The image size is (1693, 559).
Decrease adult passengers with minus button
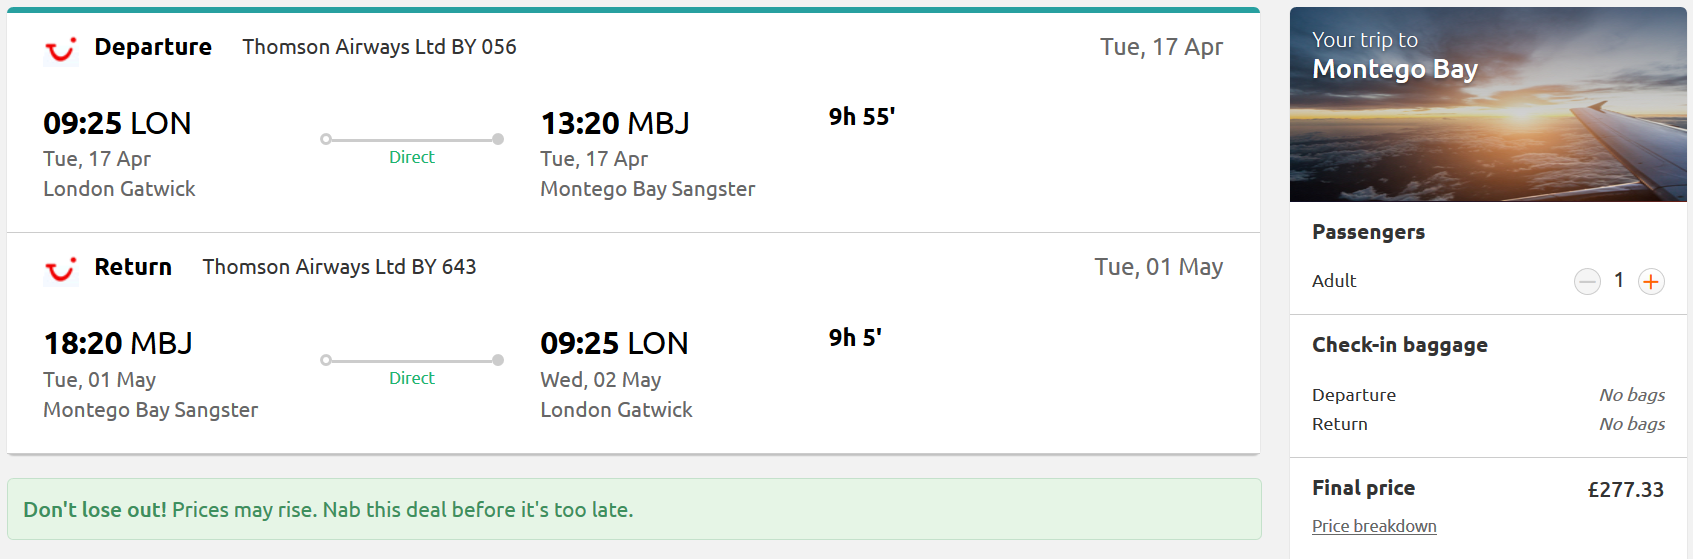[x=1587, y=282]
